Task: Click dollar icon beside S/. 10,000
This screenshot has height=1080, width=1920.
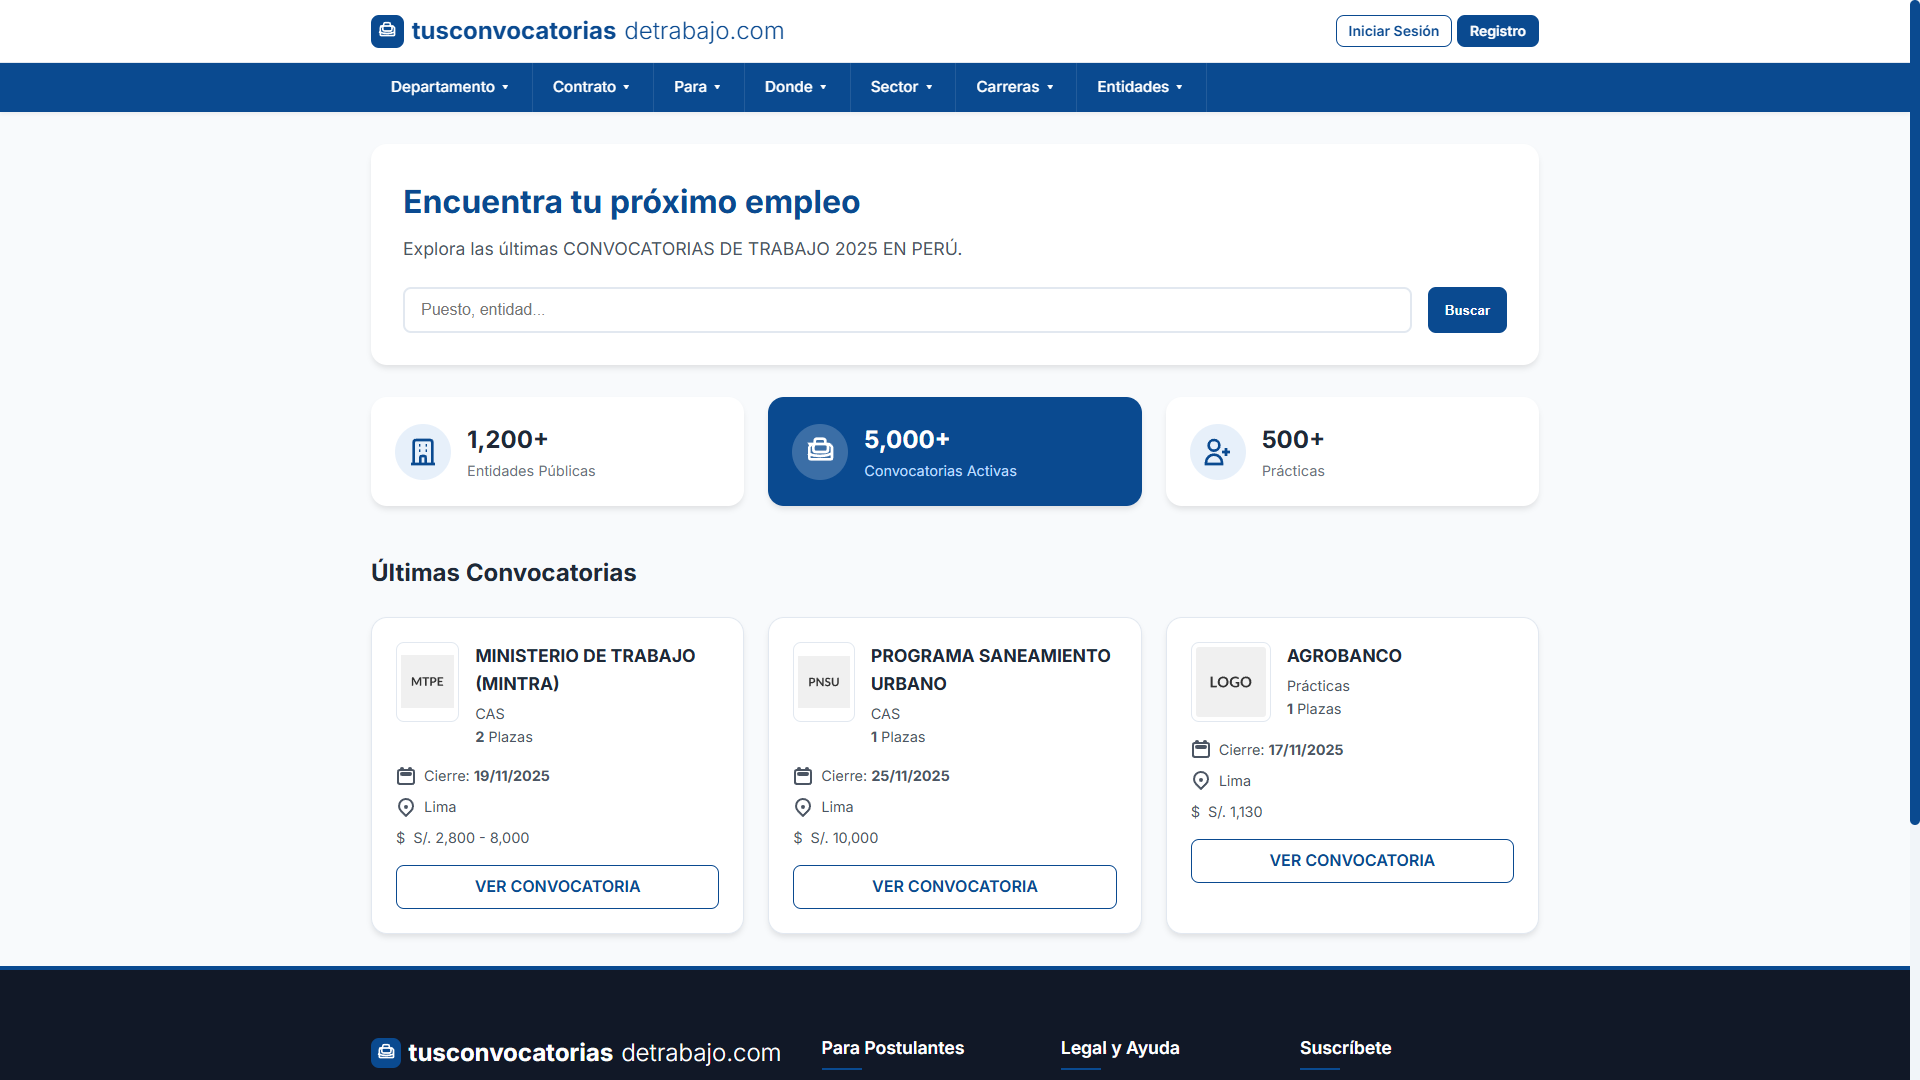Action: [x=798, y=838]
